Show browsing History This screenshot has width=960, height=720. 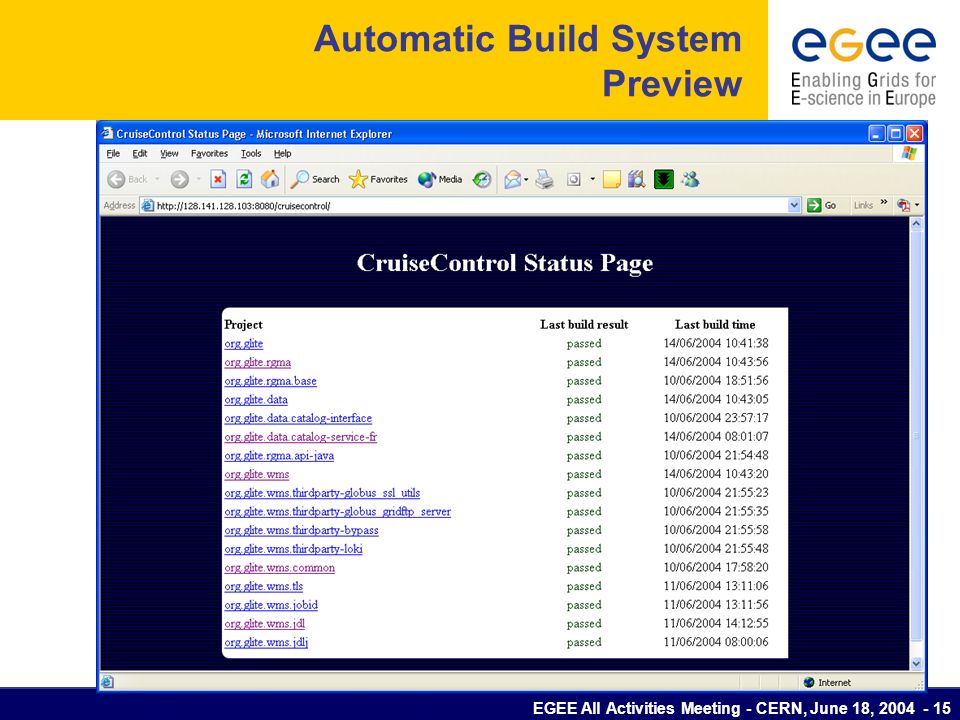(x=482, y=179)
